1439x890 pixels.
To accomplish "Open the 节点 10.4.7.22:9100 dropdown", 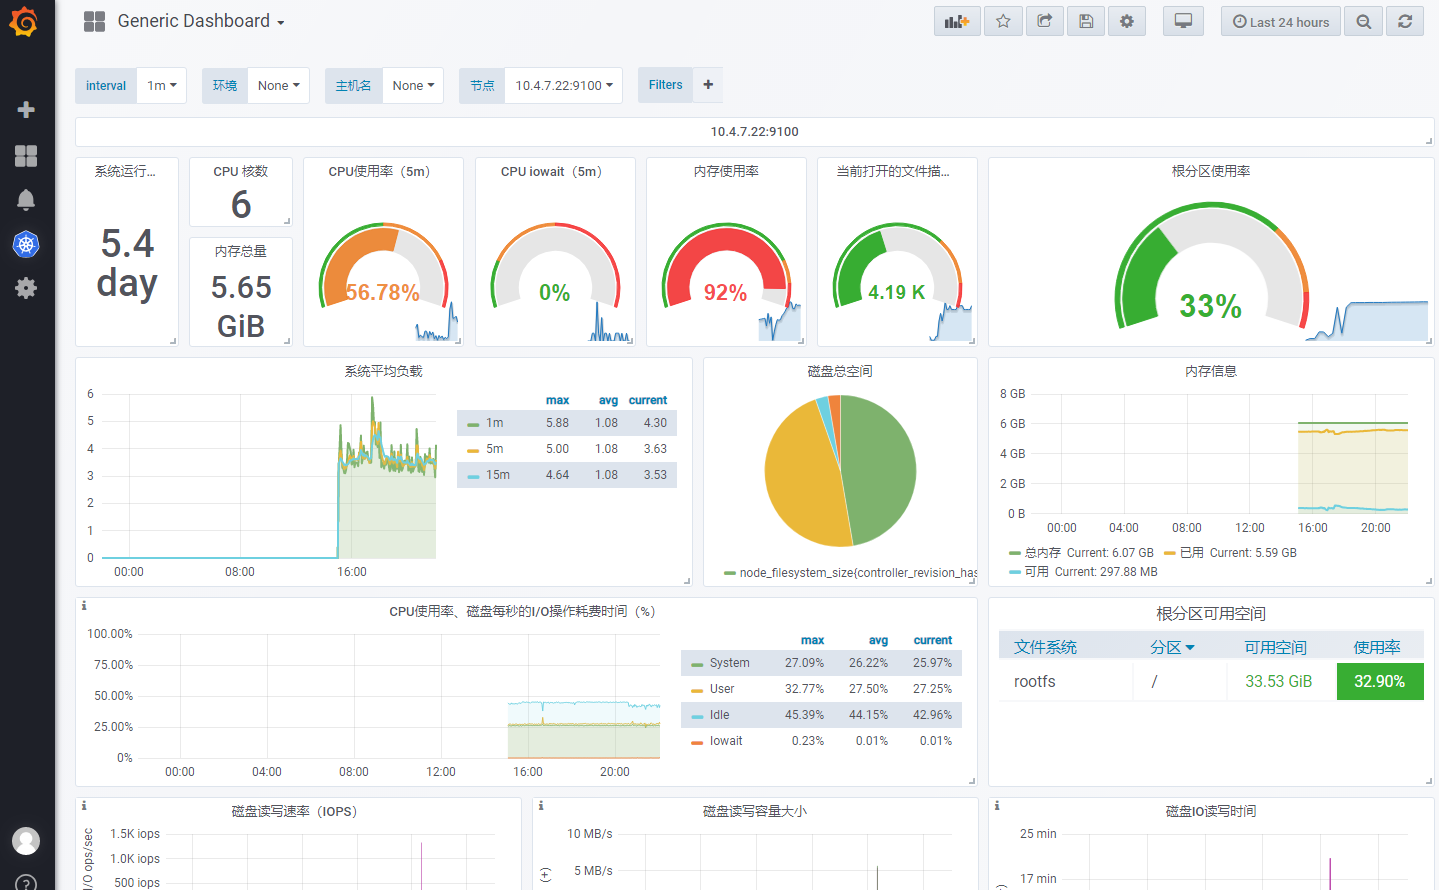I will point(564,85).
